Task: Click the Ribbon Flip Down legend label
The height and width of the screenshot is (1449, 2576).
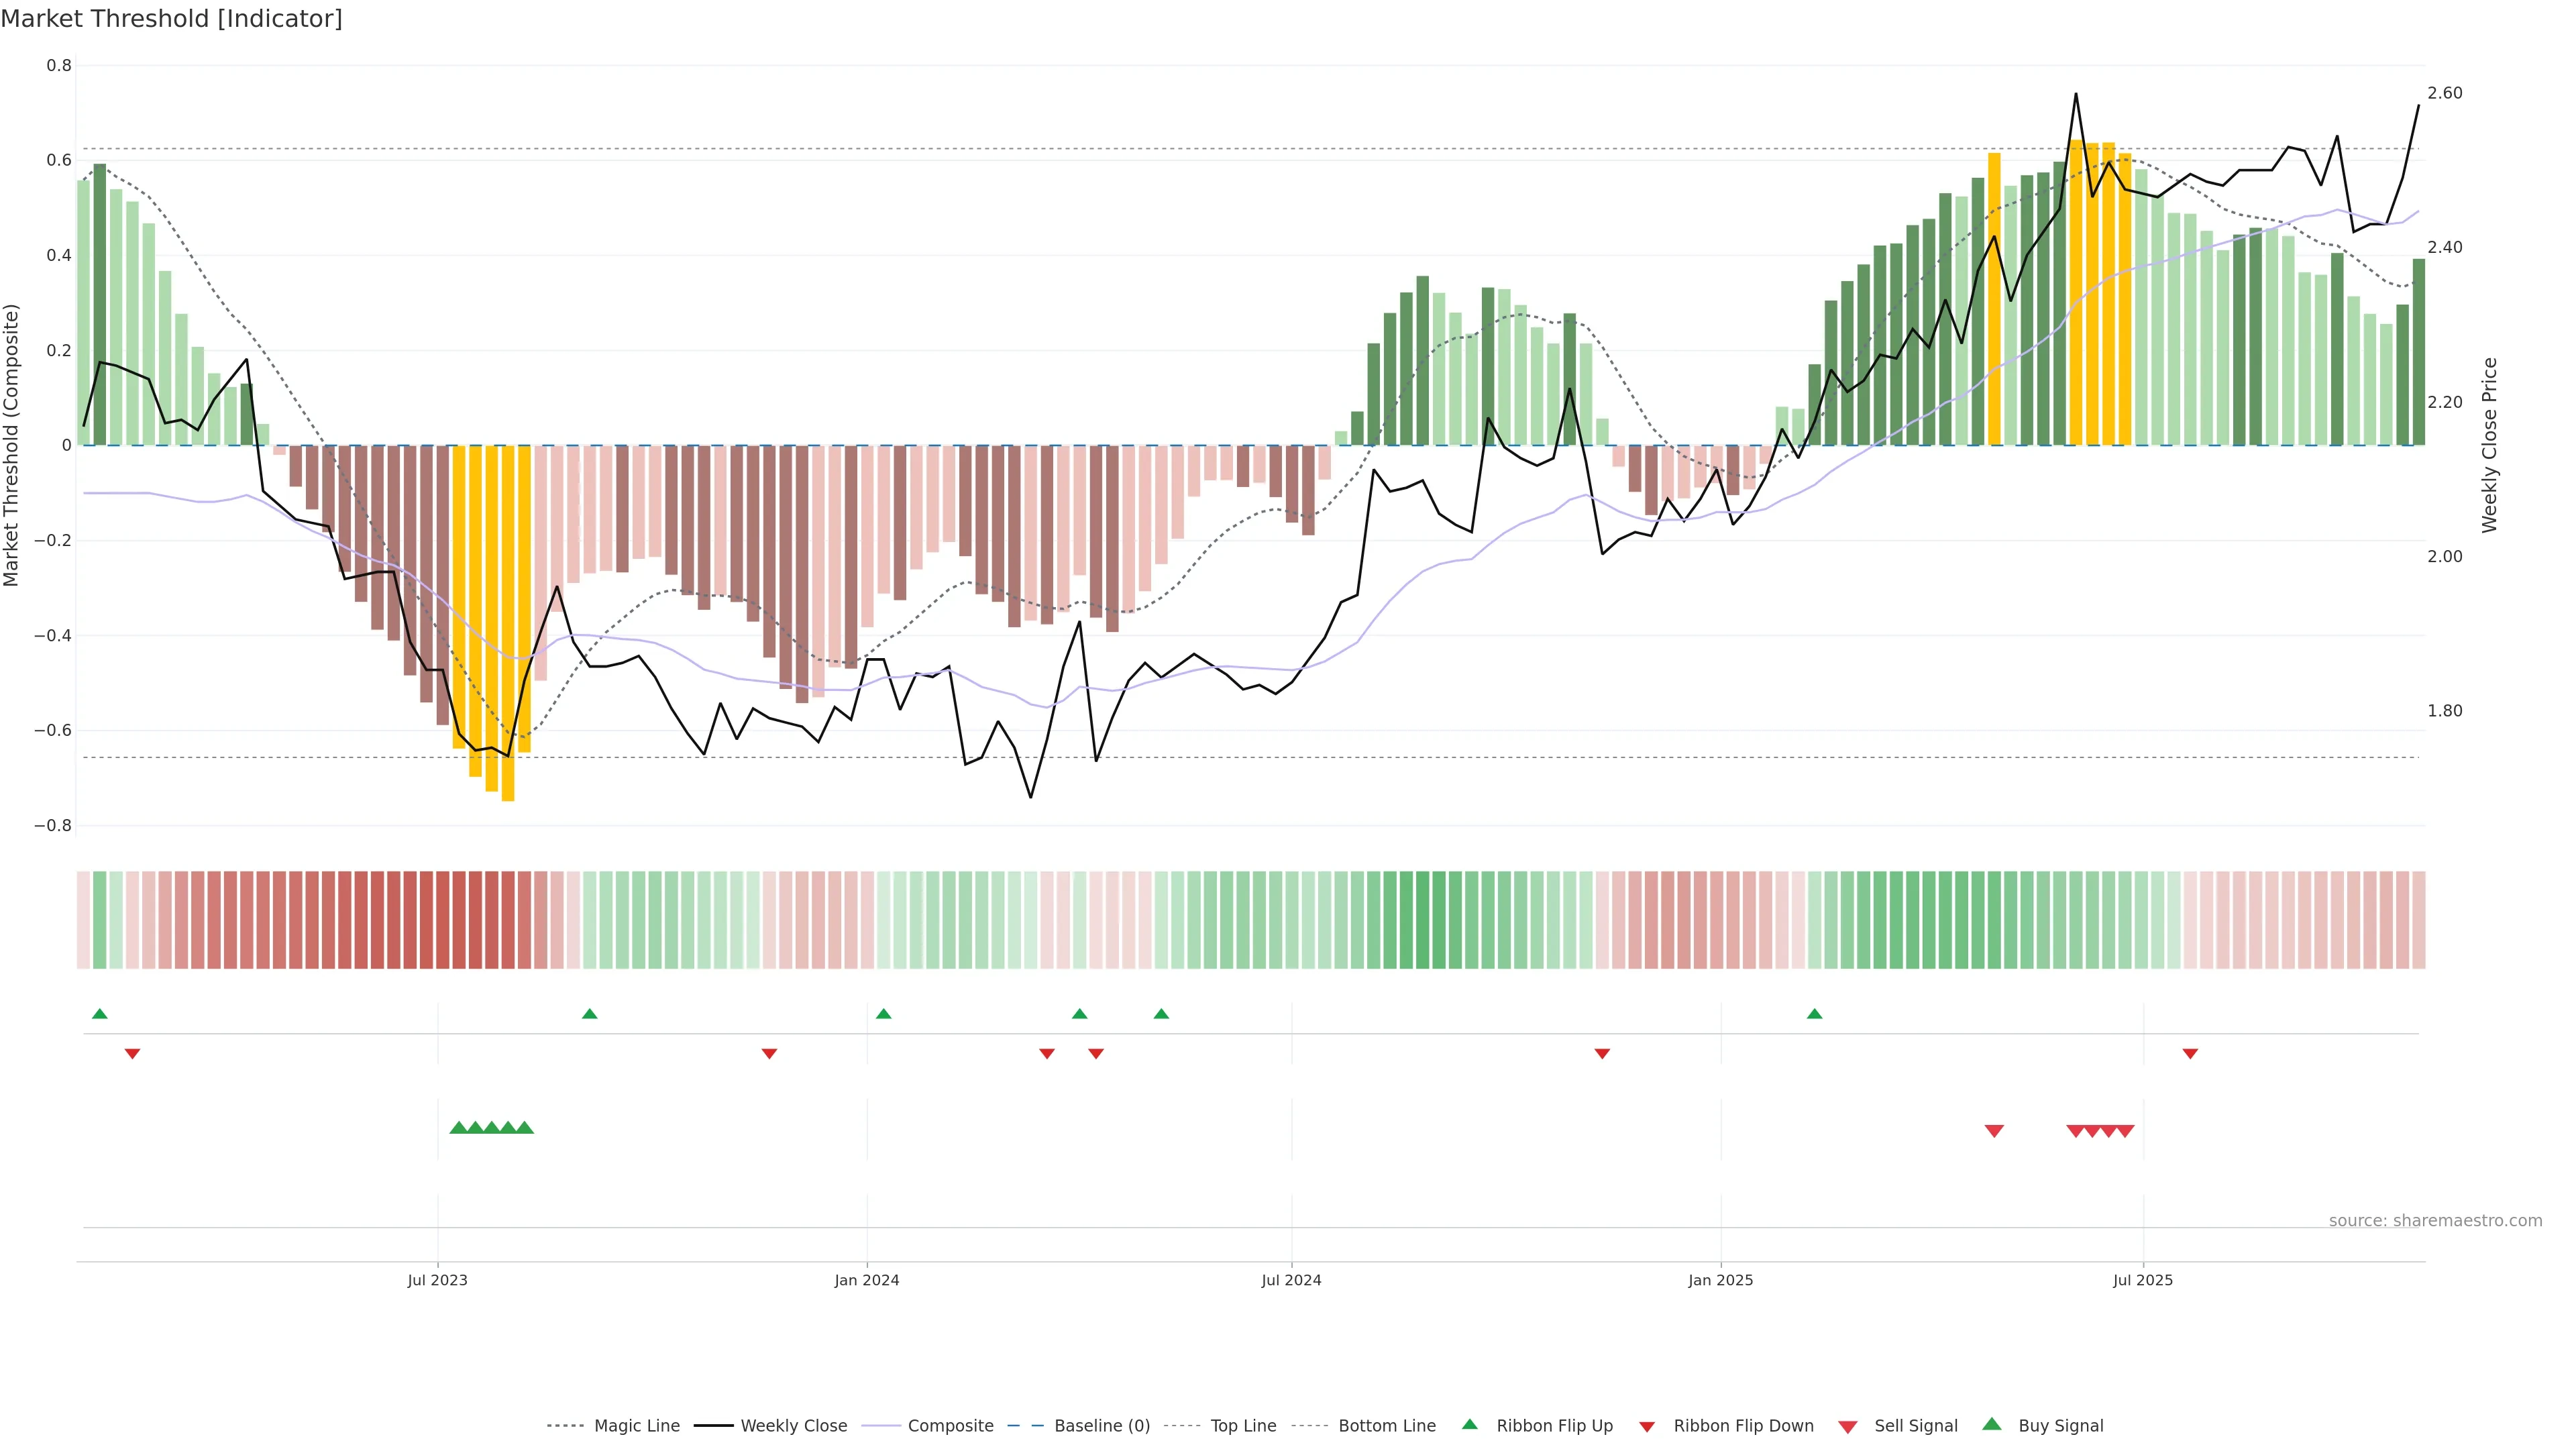Action: click(1743, 1426)
